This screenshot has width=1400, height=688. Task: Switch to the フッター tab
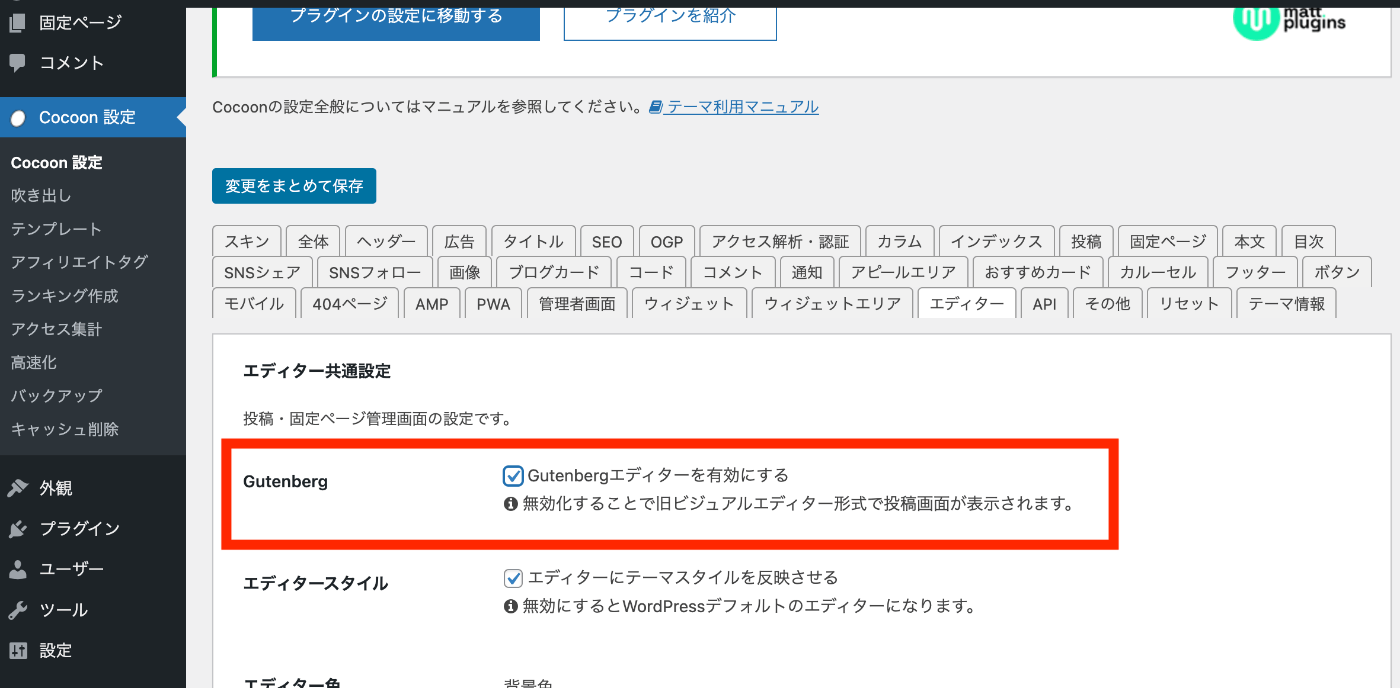click(x=1256, y=272)
